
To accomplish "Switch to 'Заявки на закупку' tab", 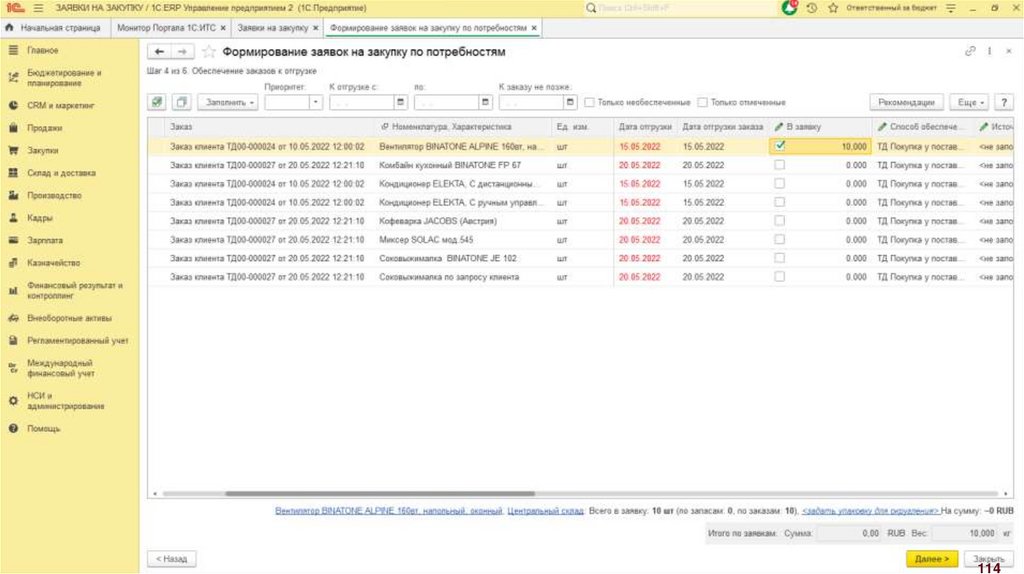I will pyautogui.click(x=274, y=28).
